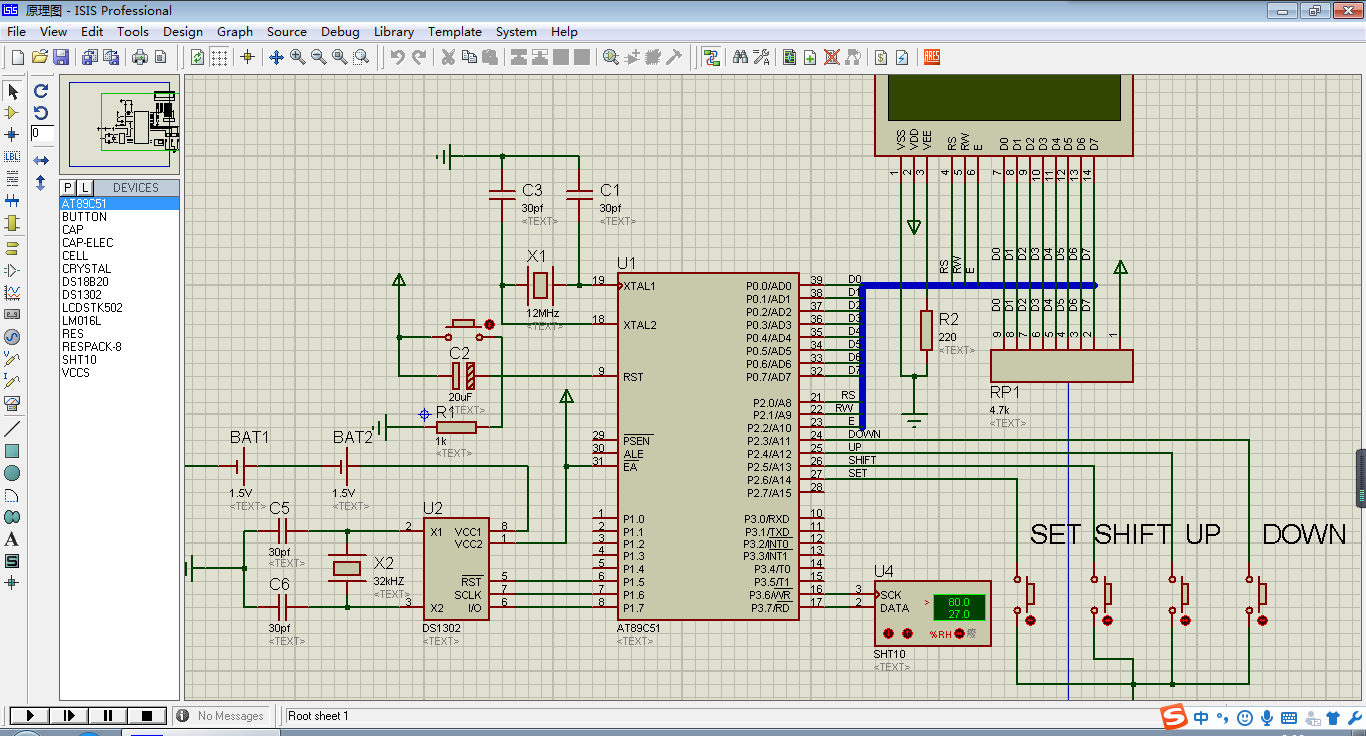Select the pan/center view tool
Screen dimensions: 1366x736
[277, 57]
